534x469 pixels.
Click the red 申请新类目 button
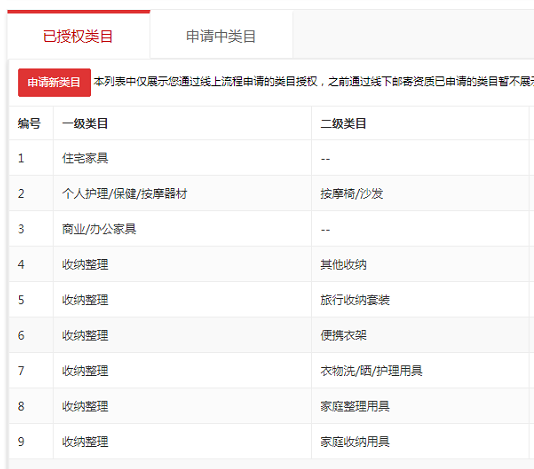54,82
